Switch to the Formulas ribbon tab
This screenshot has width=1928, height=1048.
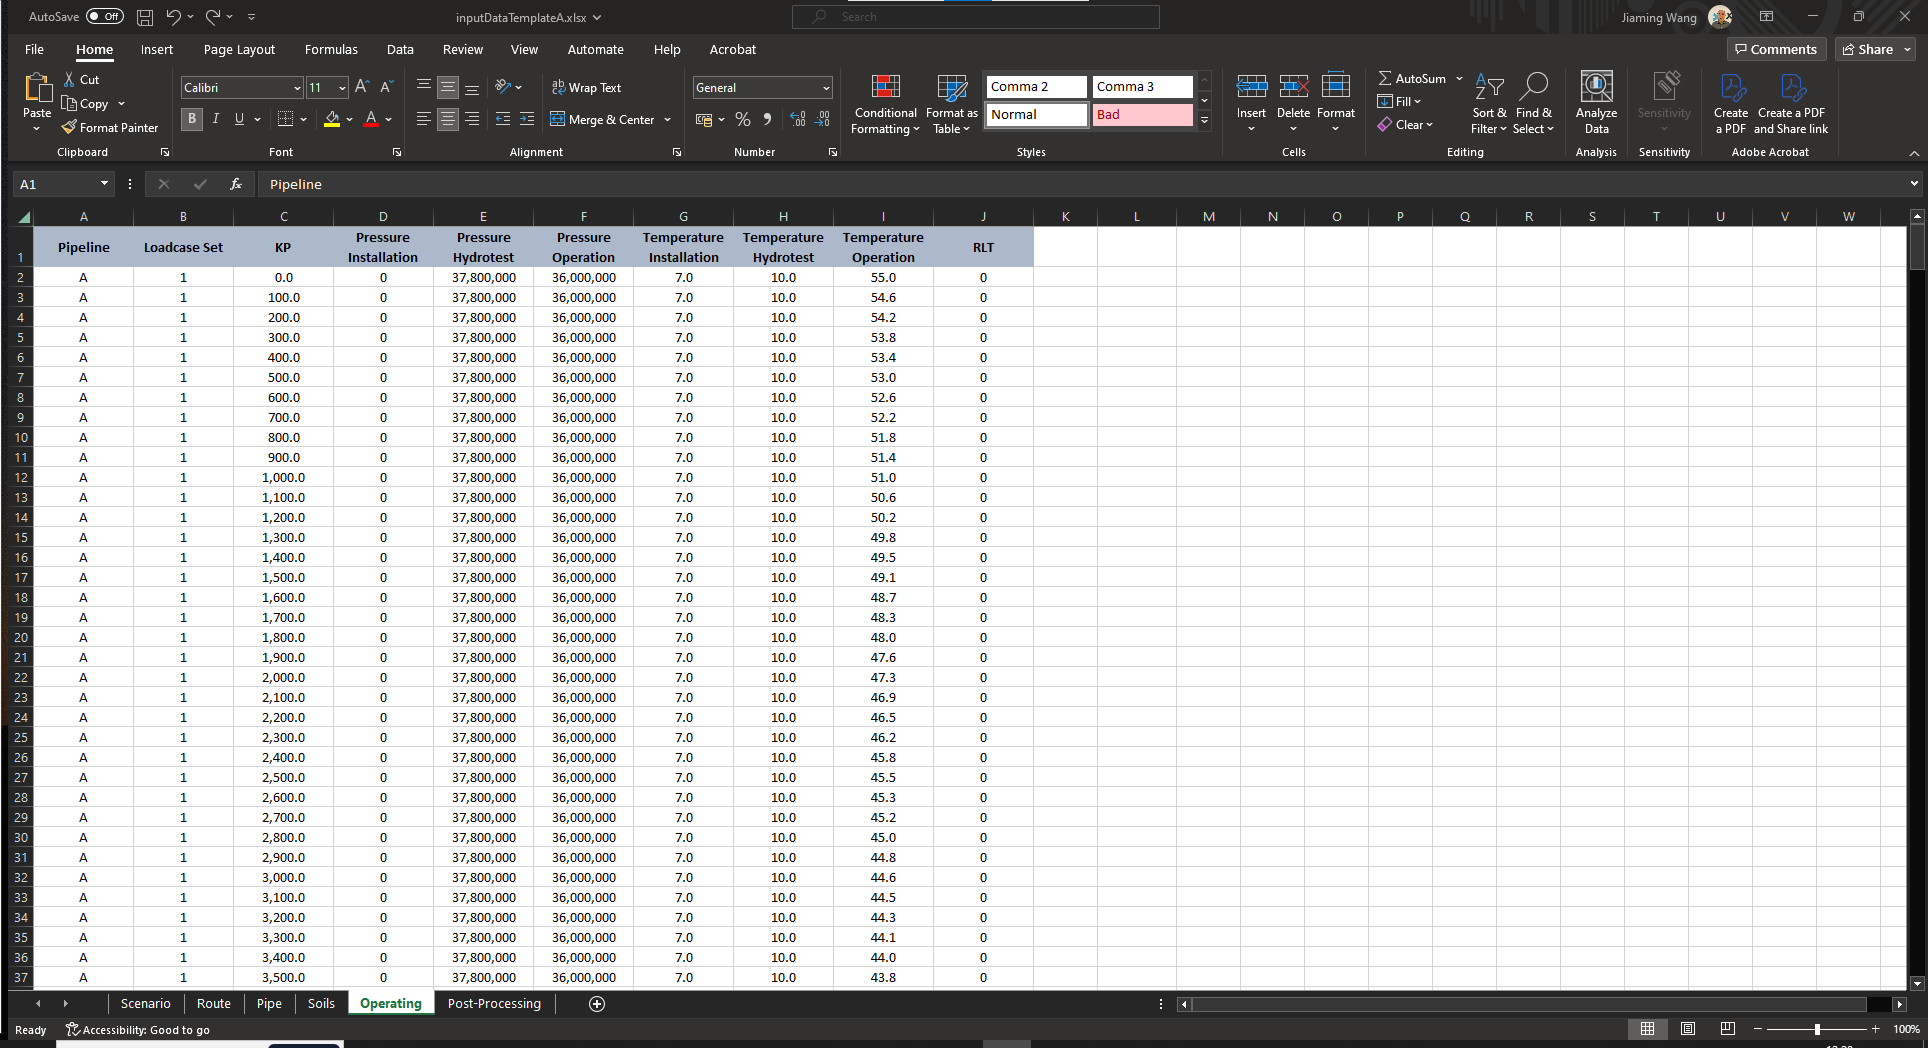click(330, 49)
